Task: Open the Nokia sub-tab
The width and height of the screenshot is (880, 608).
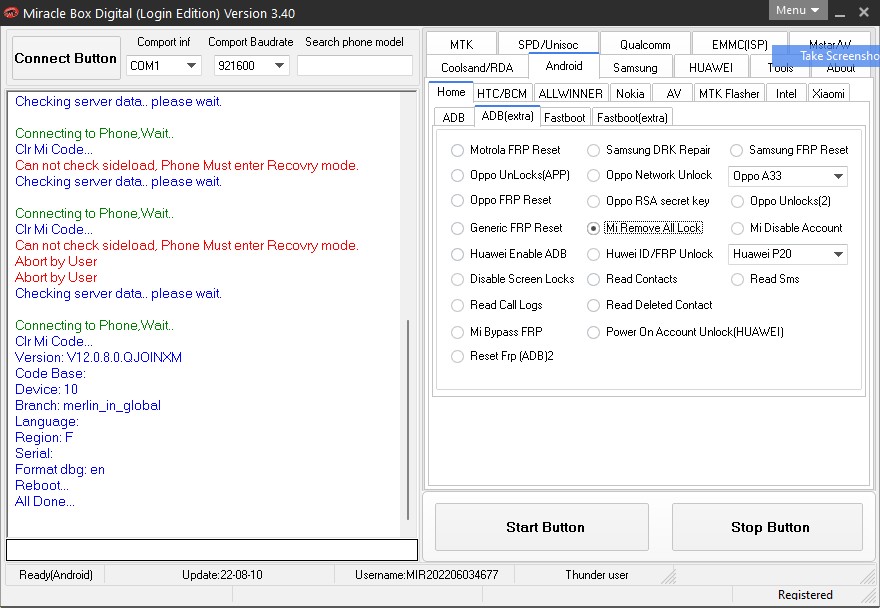Action: click(x=630, y=93)
